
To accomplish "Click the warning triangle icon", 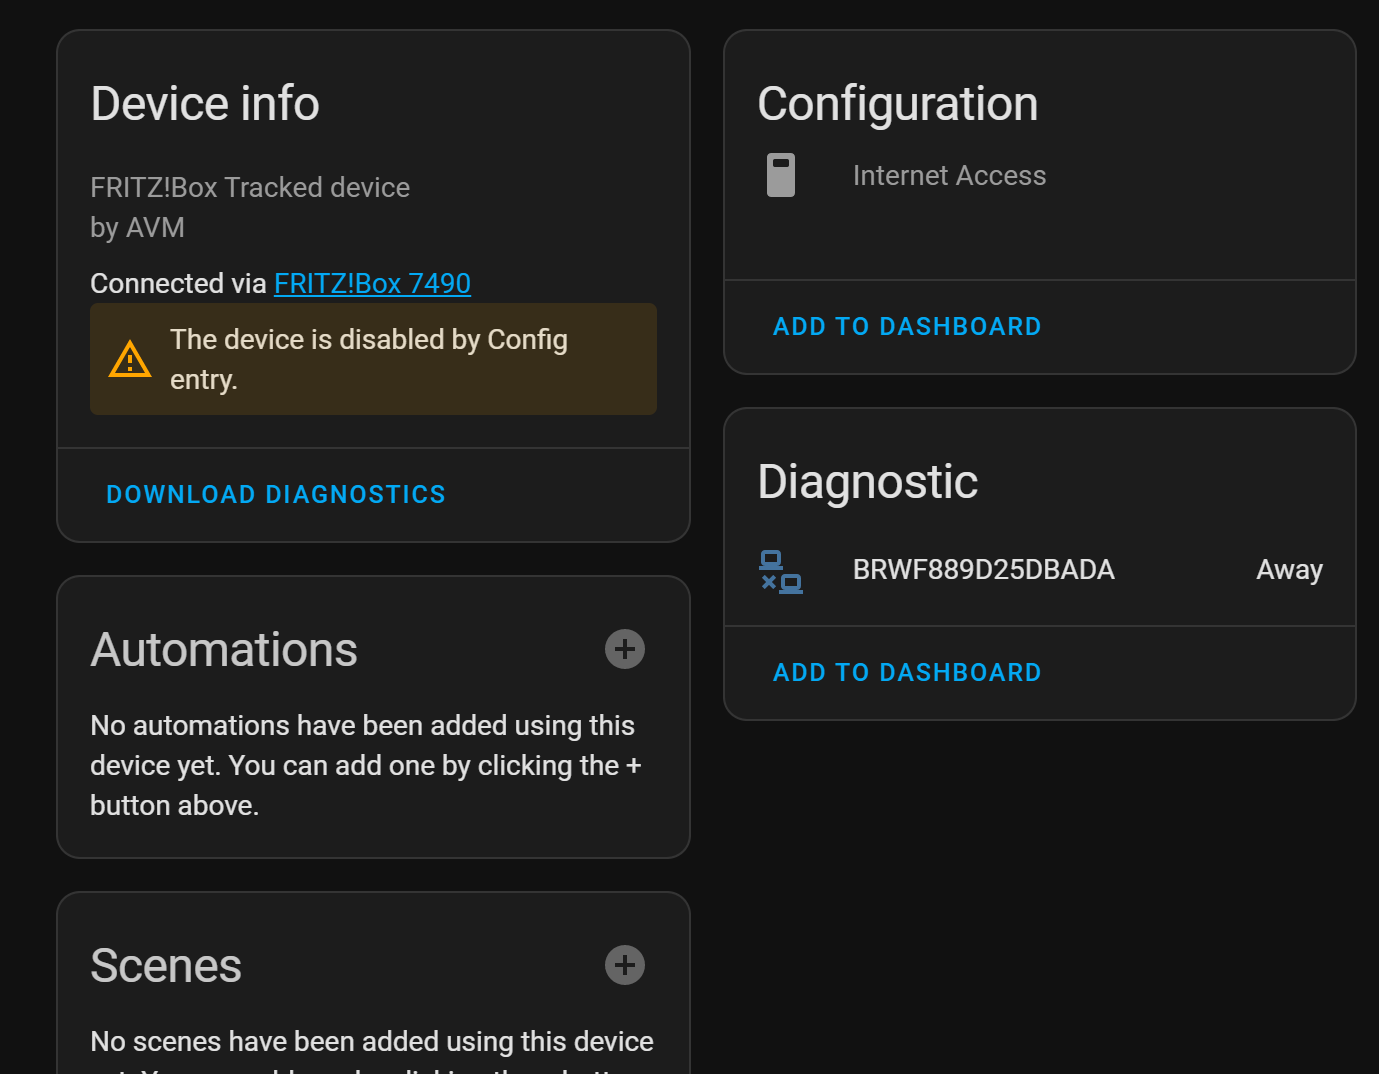I will click(x=129, y=358).
